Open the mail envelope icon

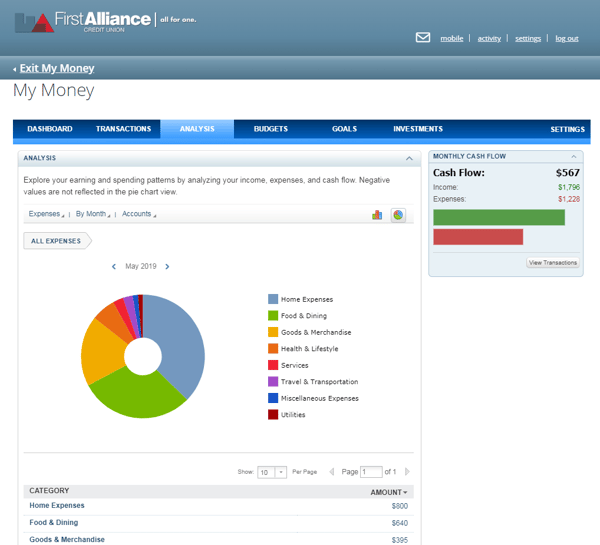(x=423, y=38)
